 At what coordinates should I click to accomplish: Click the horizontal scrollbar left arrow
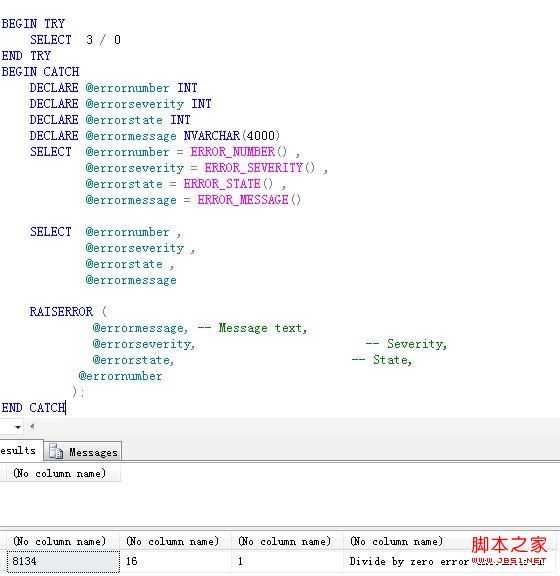coord(32,426)
